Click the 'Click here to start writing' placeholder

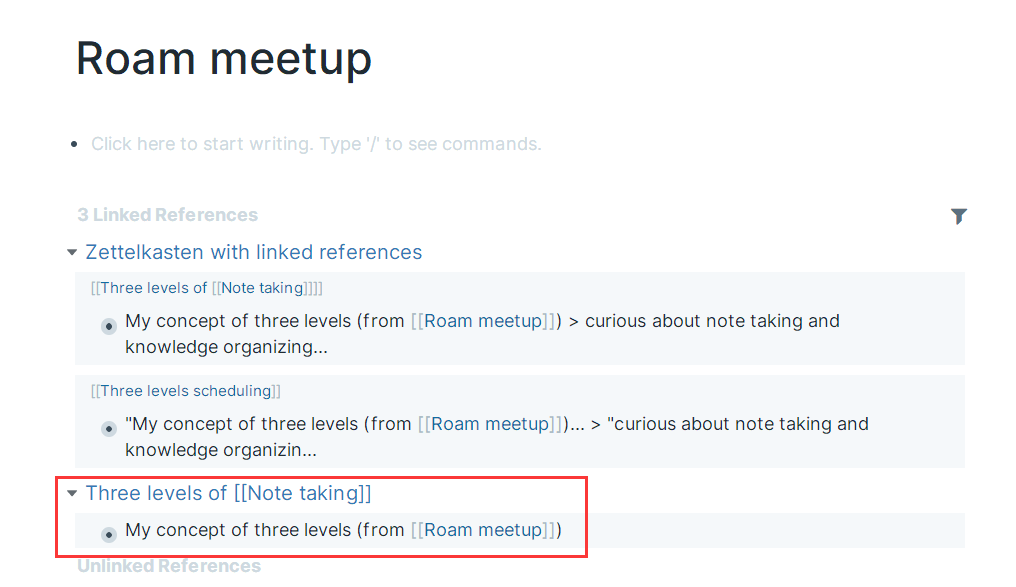tap(316, 144)
